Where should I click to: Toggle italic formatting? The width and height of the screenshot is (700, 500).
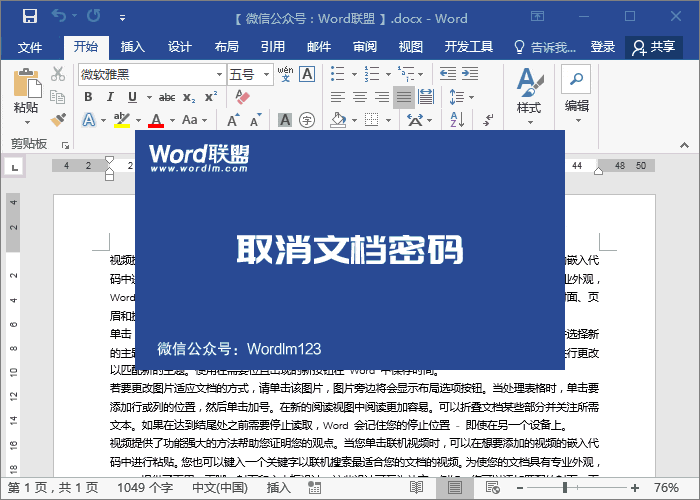[x=110, y=97]
